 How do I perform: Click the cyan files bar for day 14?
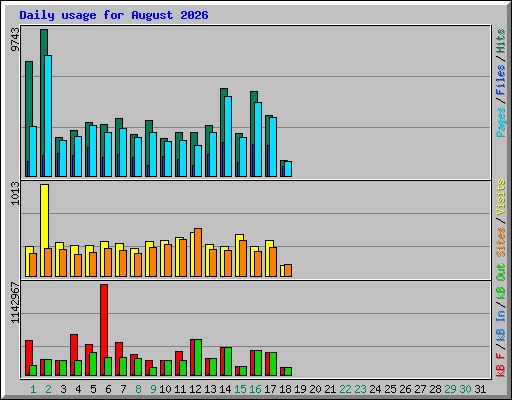[228, 136]
